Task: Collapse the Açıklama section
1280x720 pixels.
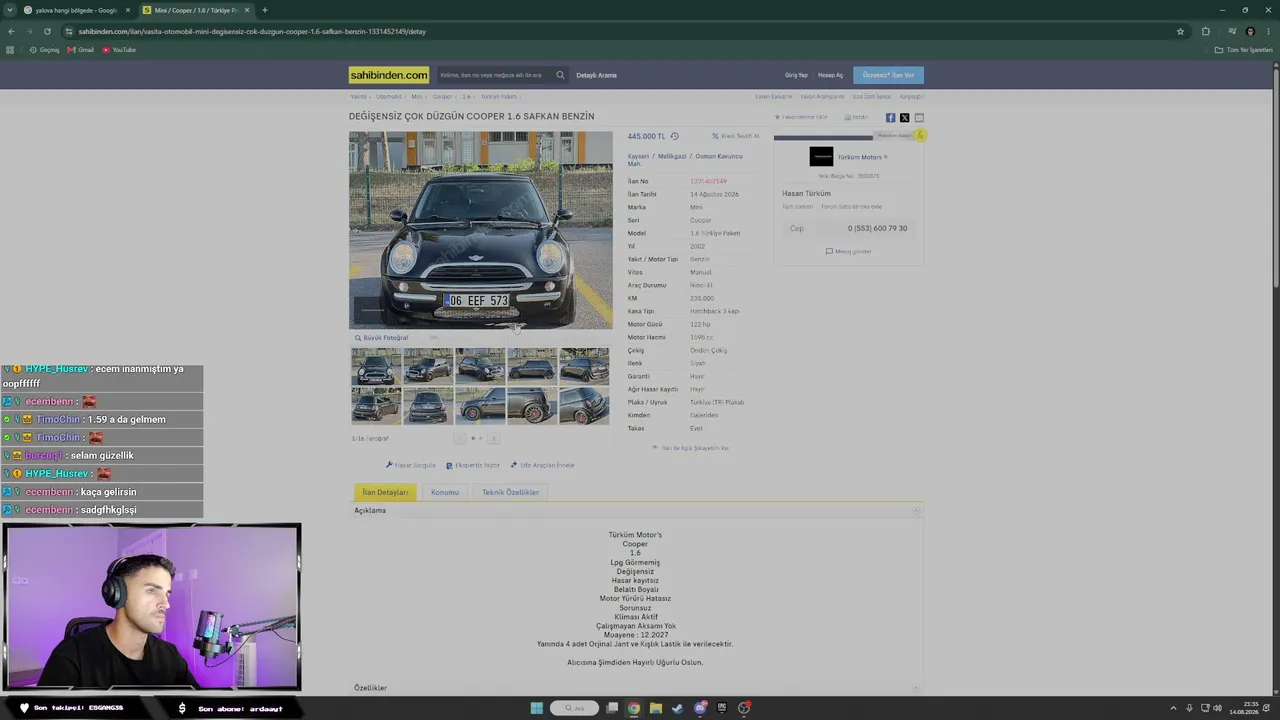Action: click(x=916, y=511)
